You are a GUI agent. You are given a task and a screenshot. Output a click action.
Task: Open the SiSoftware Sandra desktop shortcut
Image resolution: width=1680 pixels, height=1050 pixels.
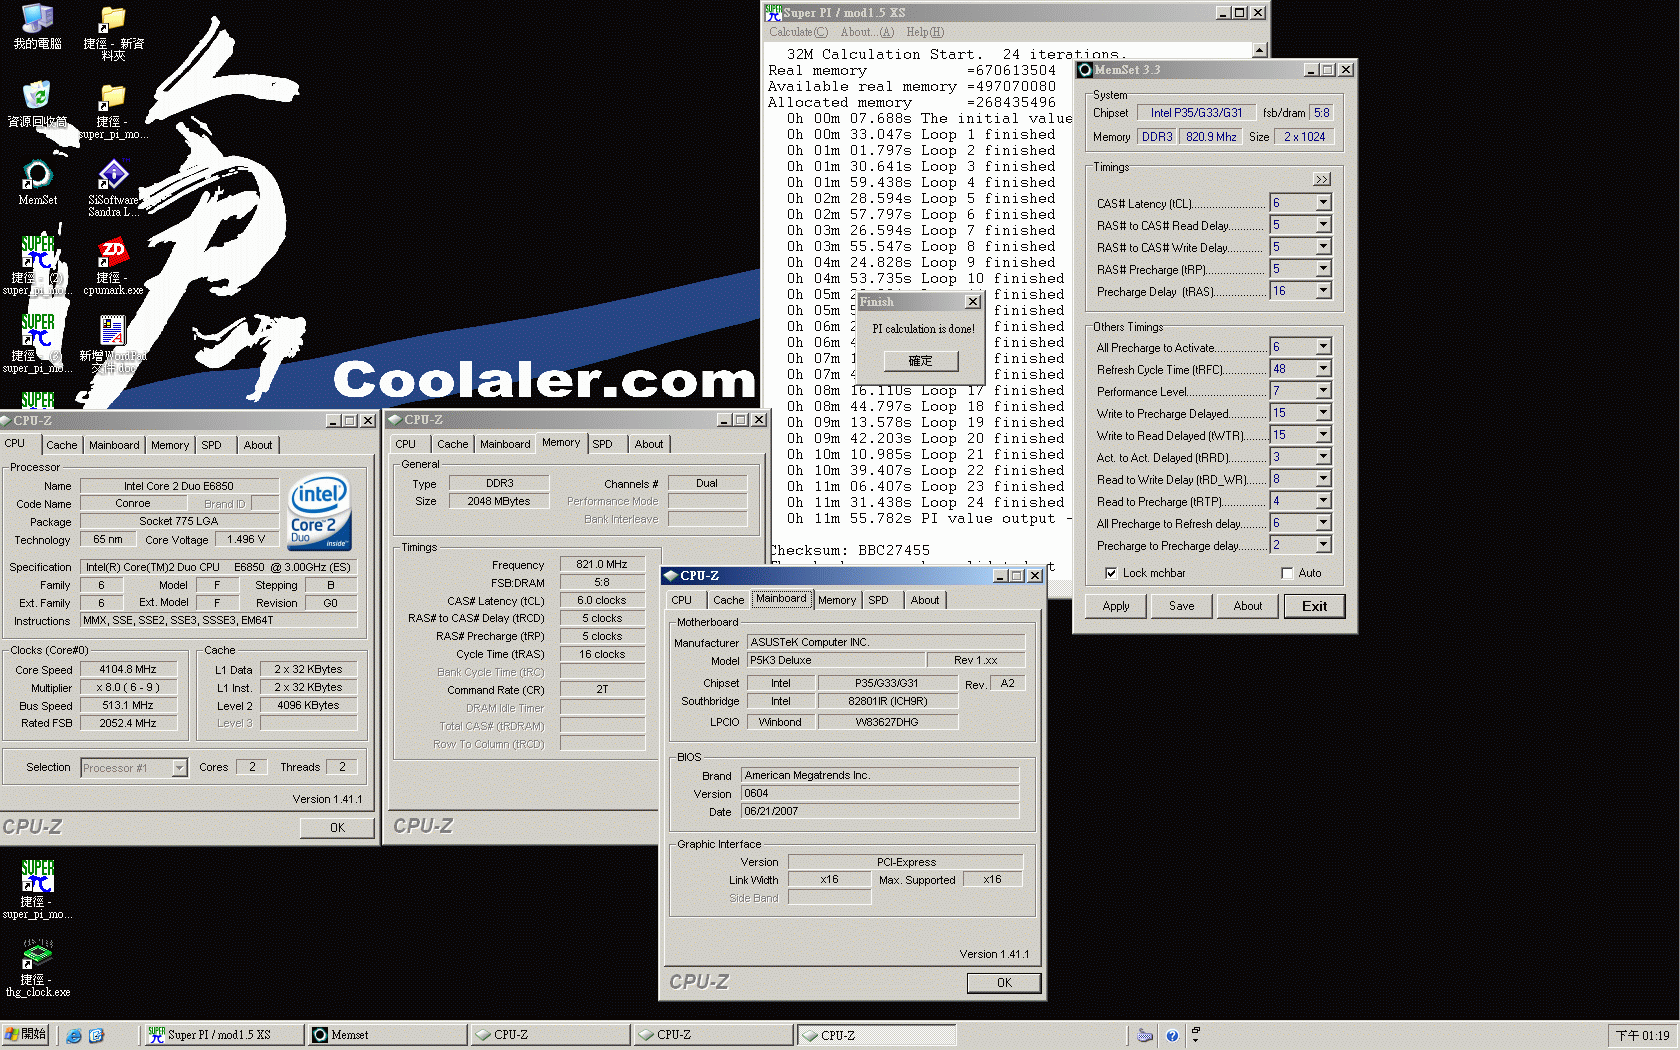pos(113,187)
